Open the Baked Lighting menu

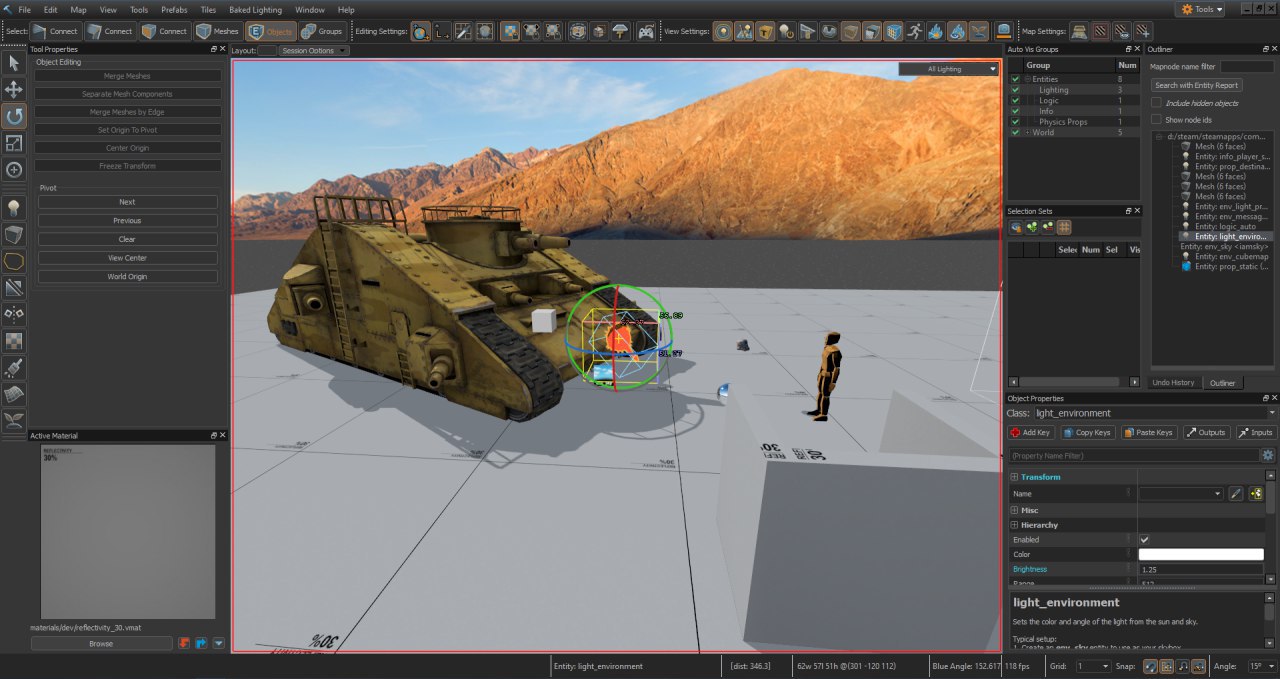tap(255, 9)
